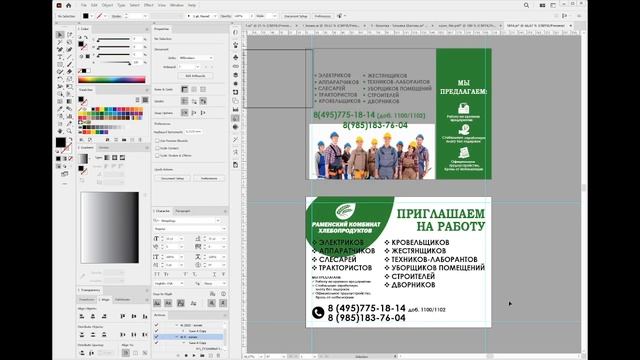The image size is (640, 360).
Task: Apply All Caps in Character panel
Action: coord(158,274)
